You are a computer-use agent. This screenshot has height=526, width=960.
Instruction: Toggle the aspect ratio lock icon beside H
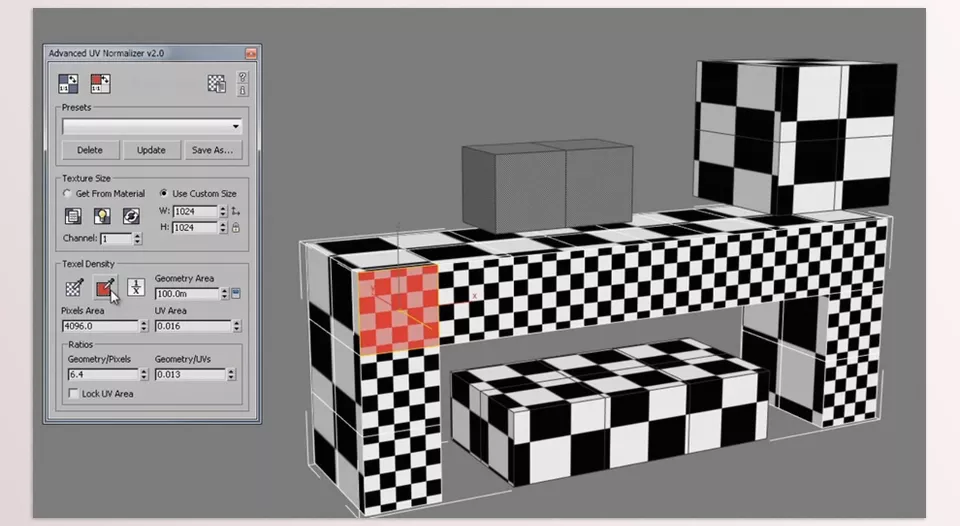[236, 227]
